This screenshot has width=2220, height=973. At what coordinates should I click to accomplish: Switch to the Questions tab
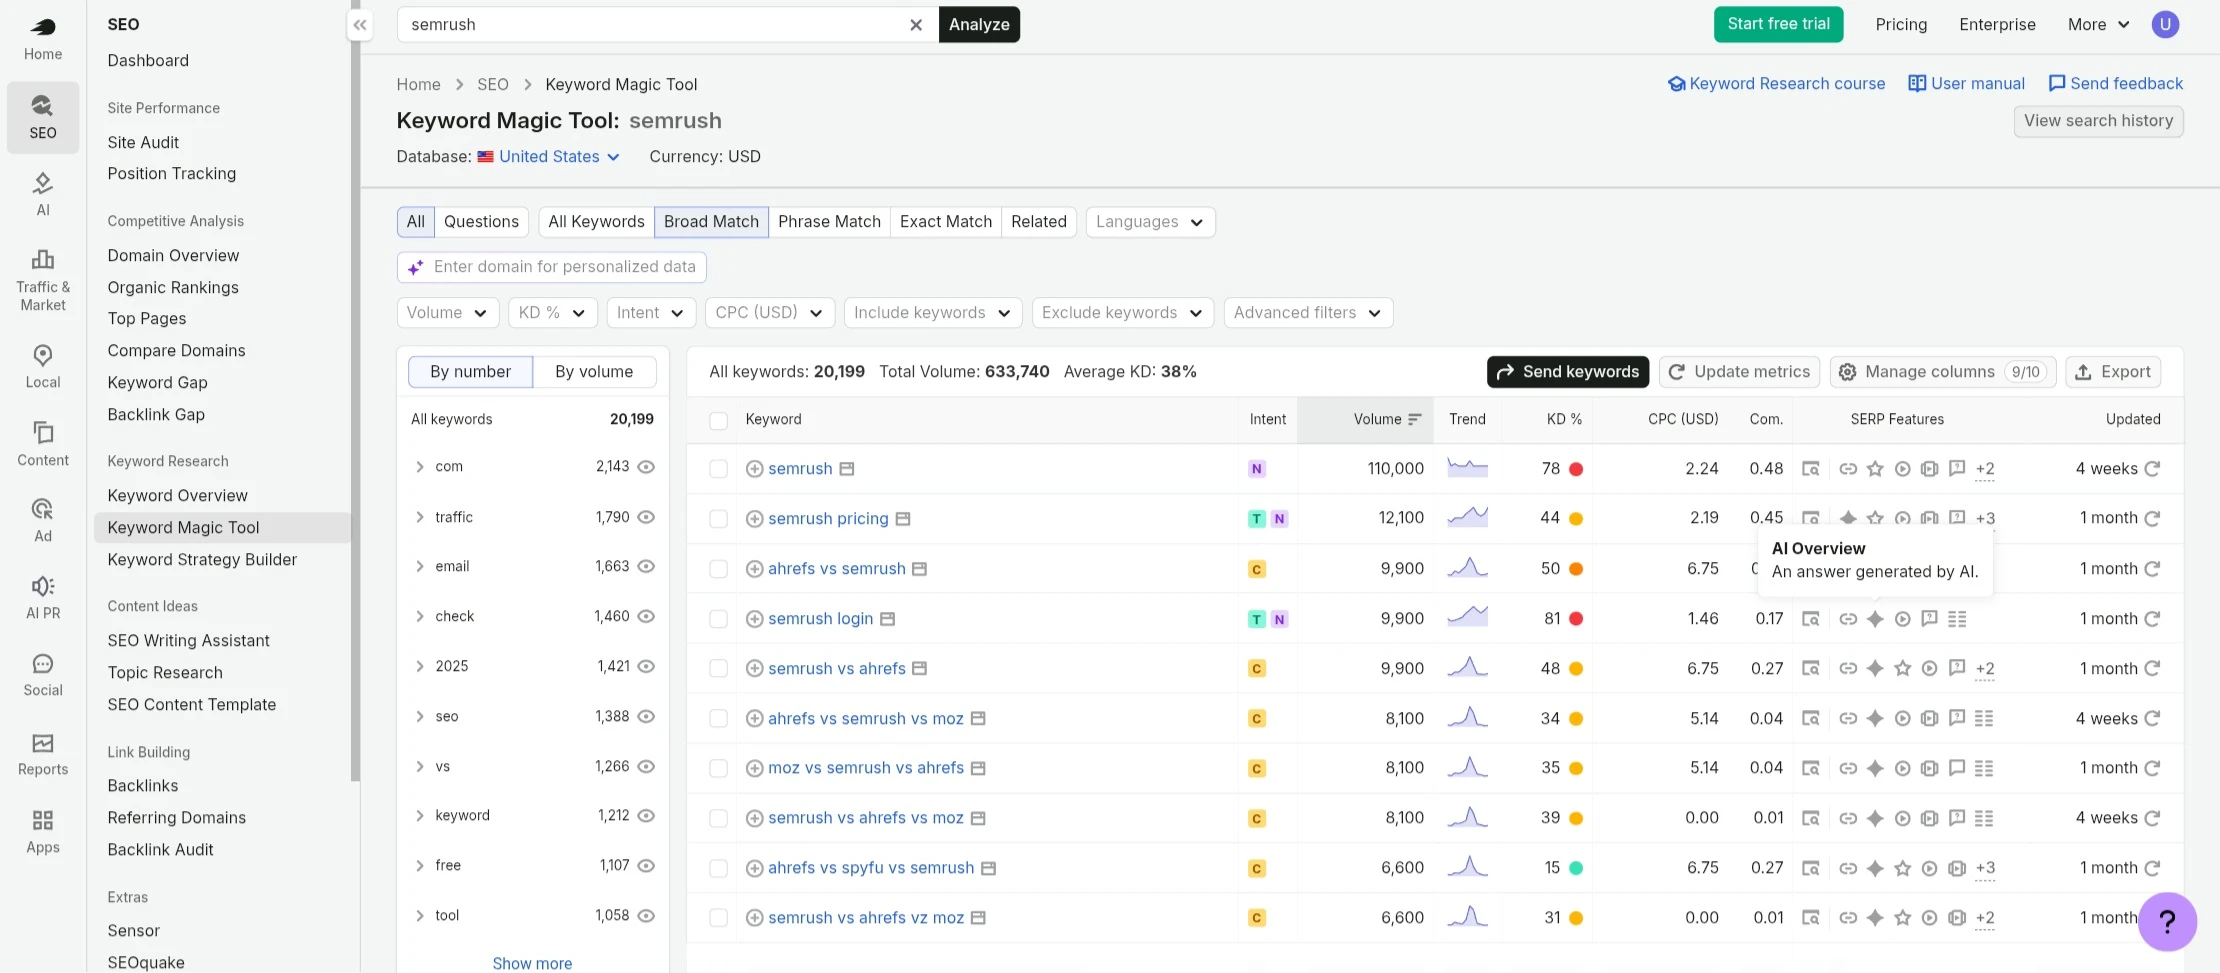click(481, 222)
